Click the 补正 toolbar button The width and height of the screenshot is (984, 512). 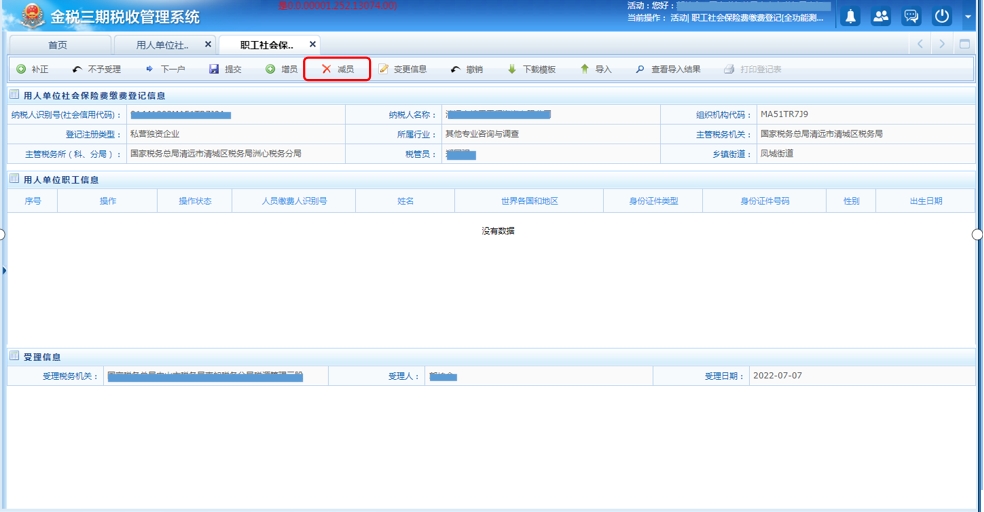[x=32, y=70]
